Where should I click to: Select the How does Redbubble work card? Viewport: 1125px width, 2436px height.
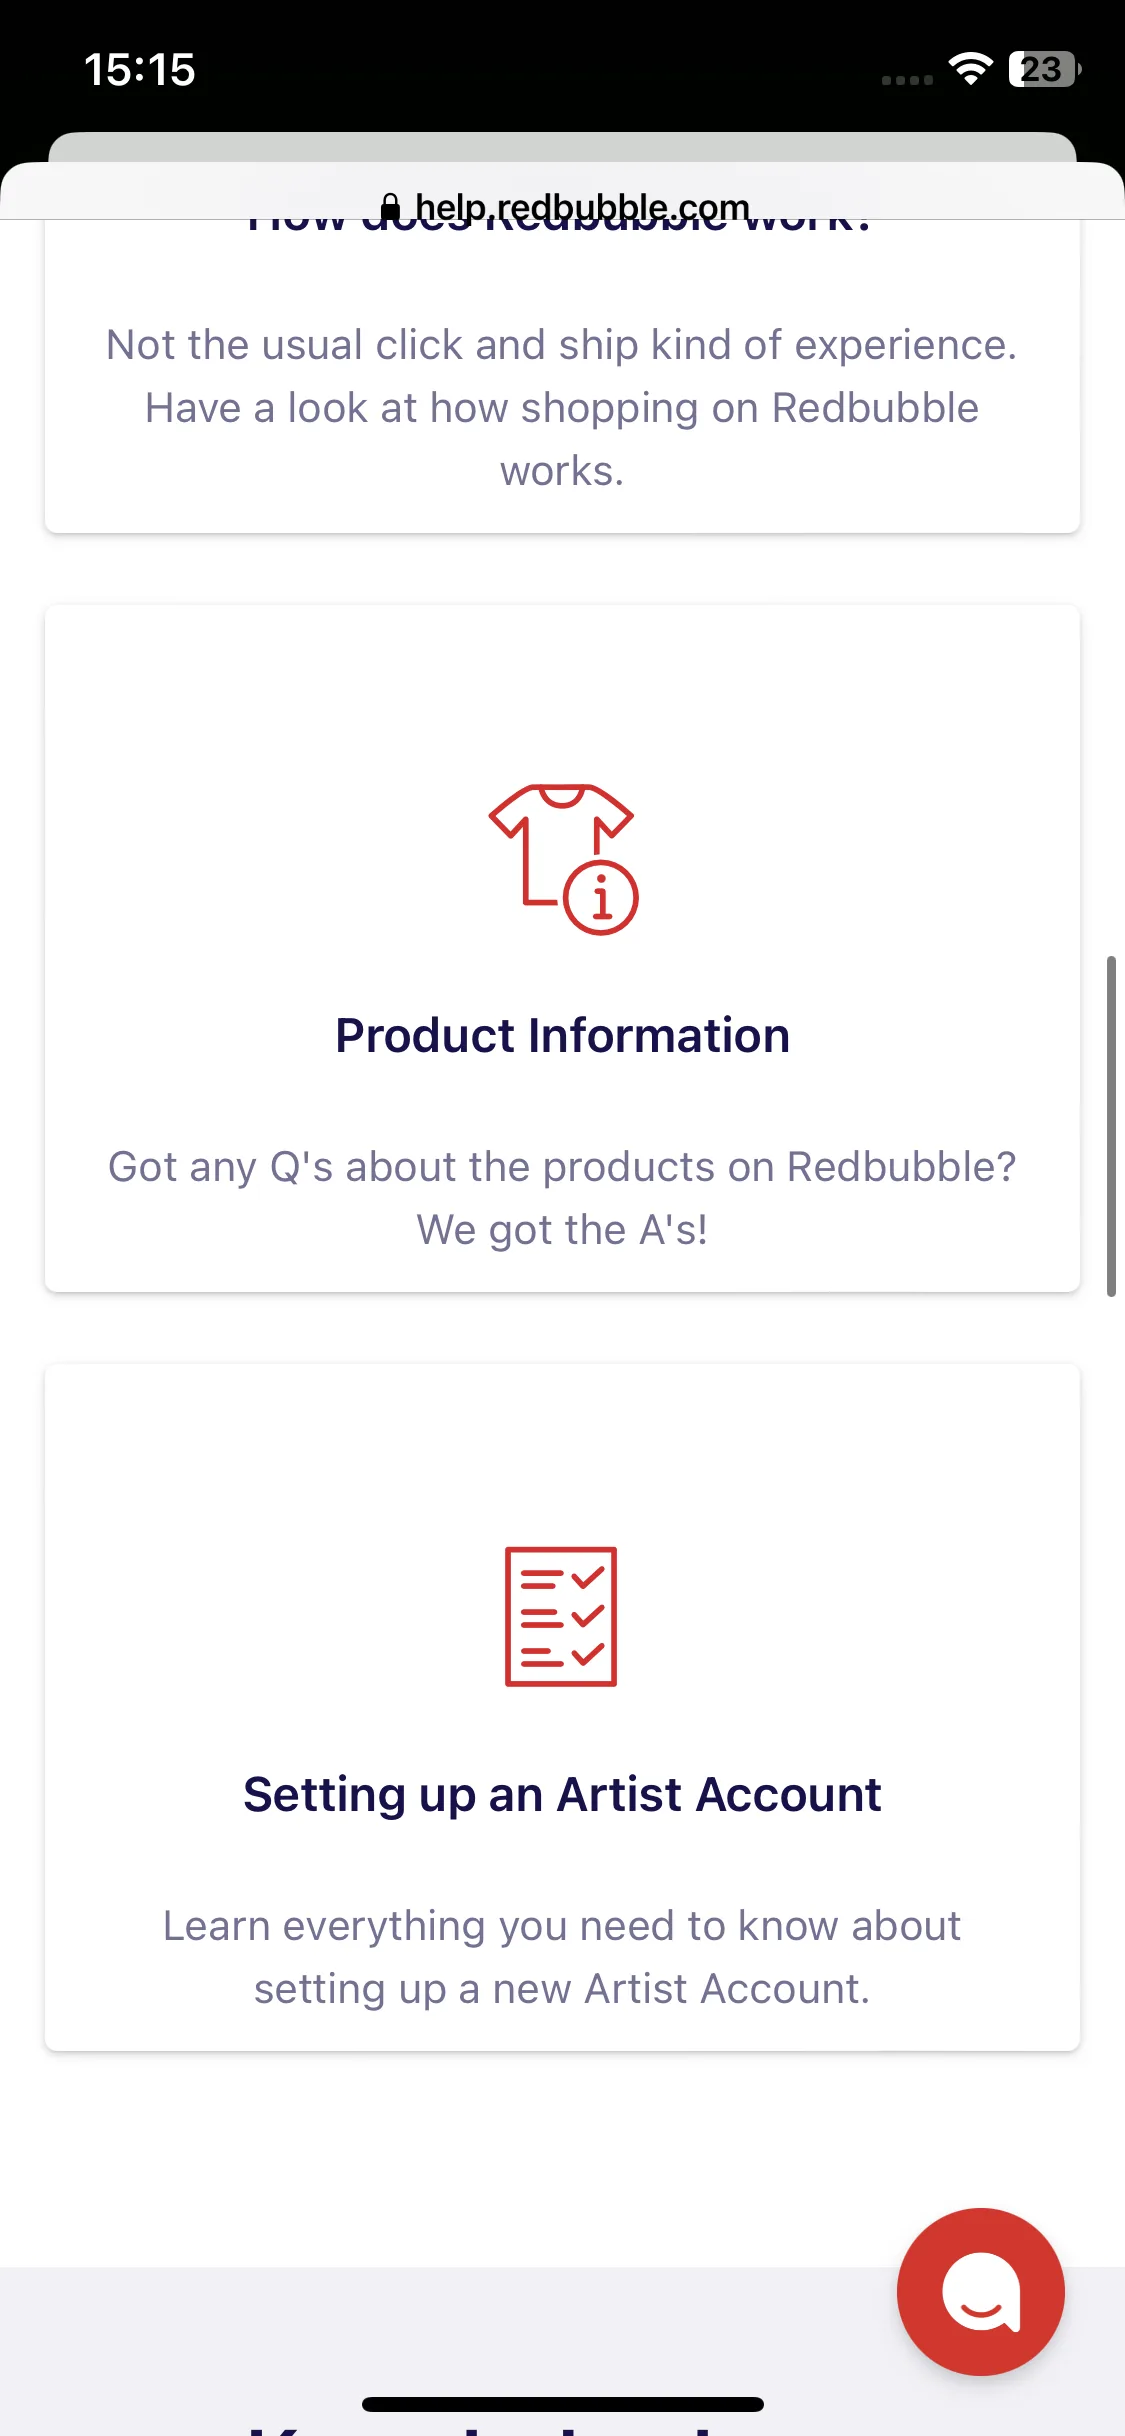[562, 376]
